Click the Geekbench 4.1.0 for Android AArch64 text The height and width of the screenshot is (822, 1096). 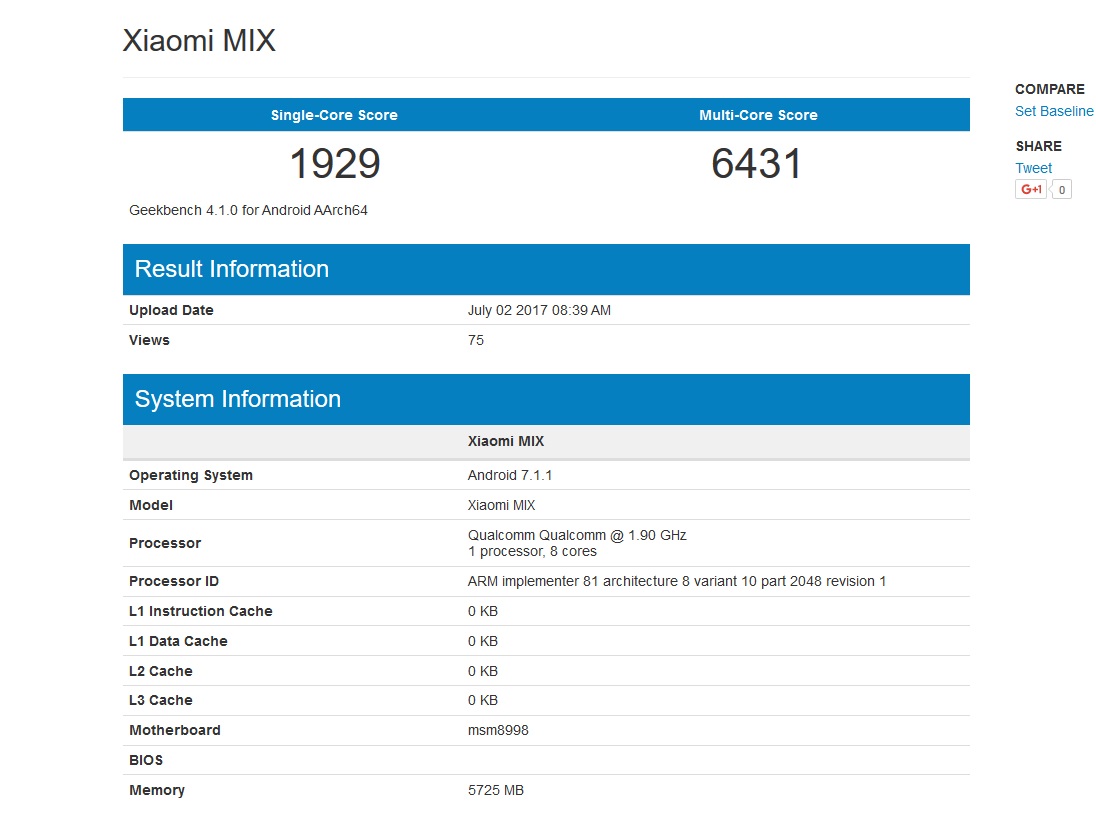[x=248, y=210]
